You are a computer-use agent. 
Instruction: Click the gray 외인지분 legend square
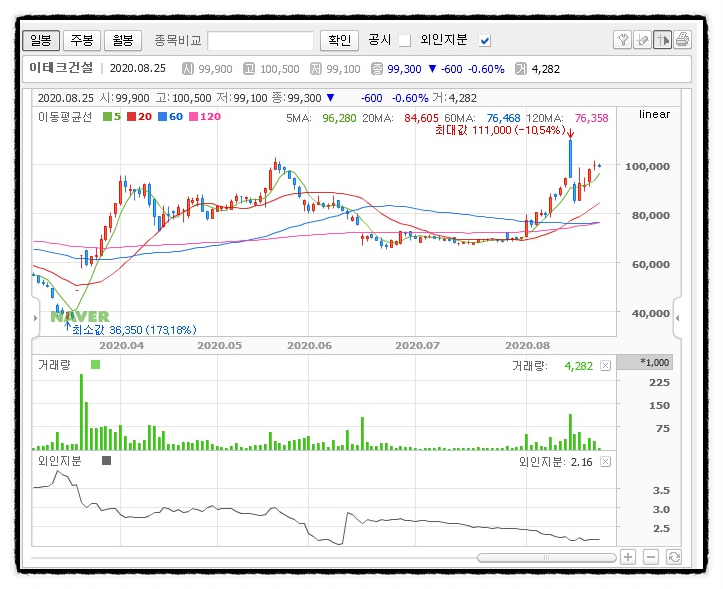coord(107,460)
